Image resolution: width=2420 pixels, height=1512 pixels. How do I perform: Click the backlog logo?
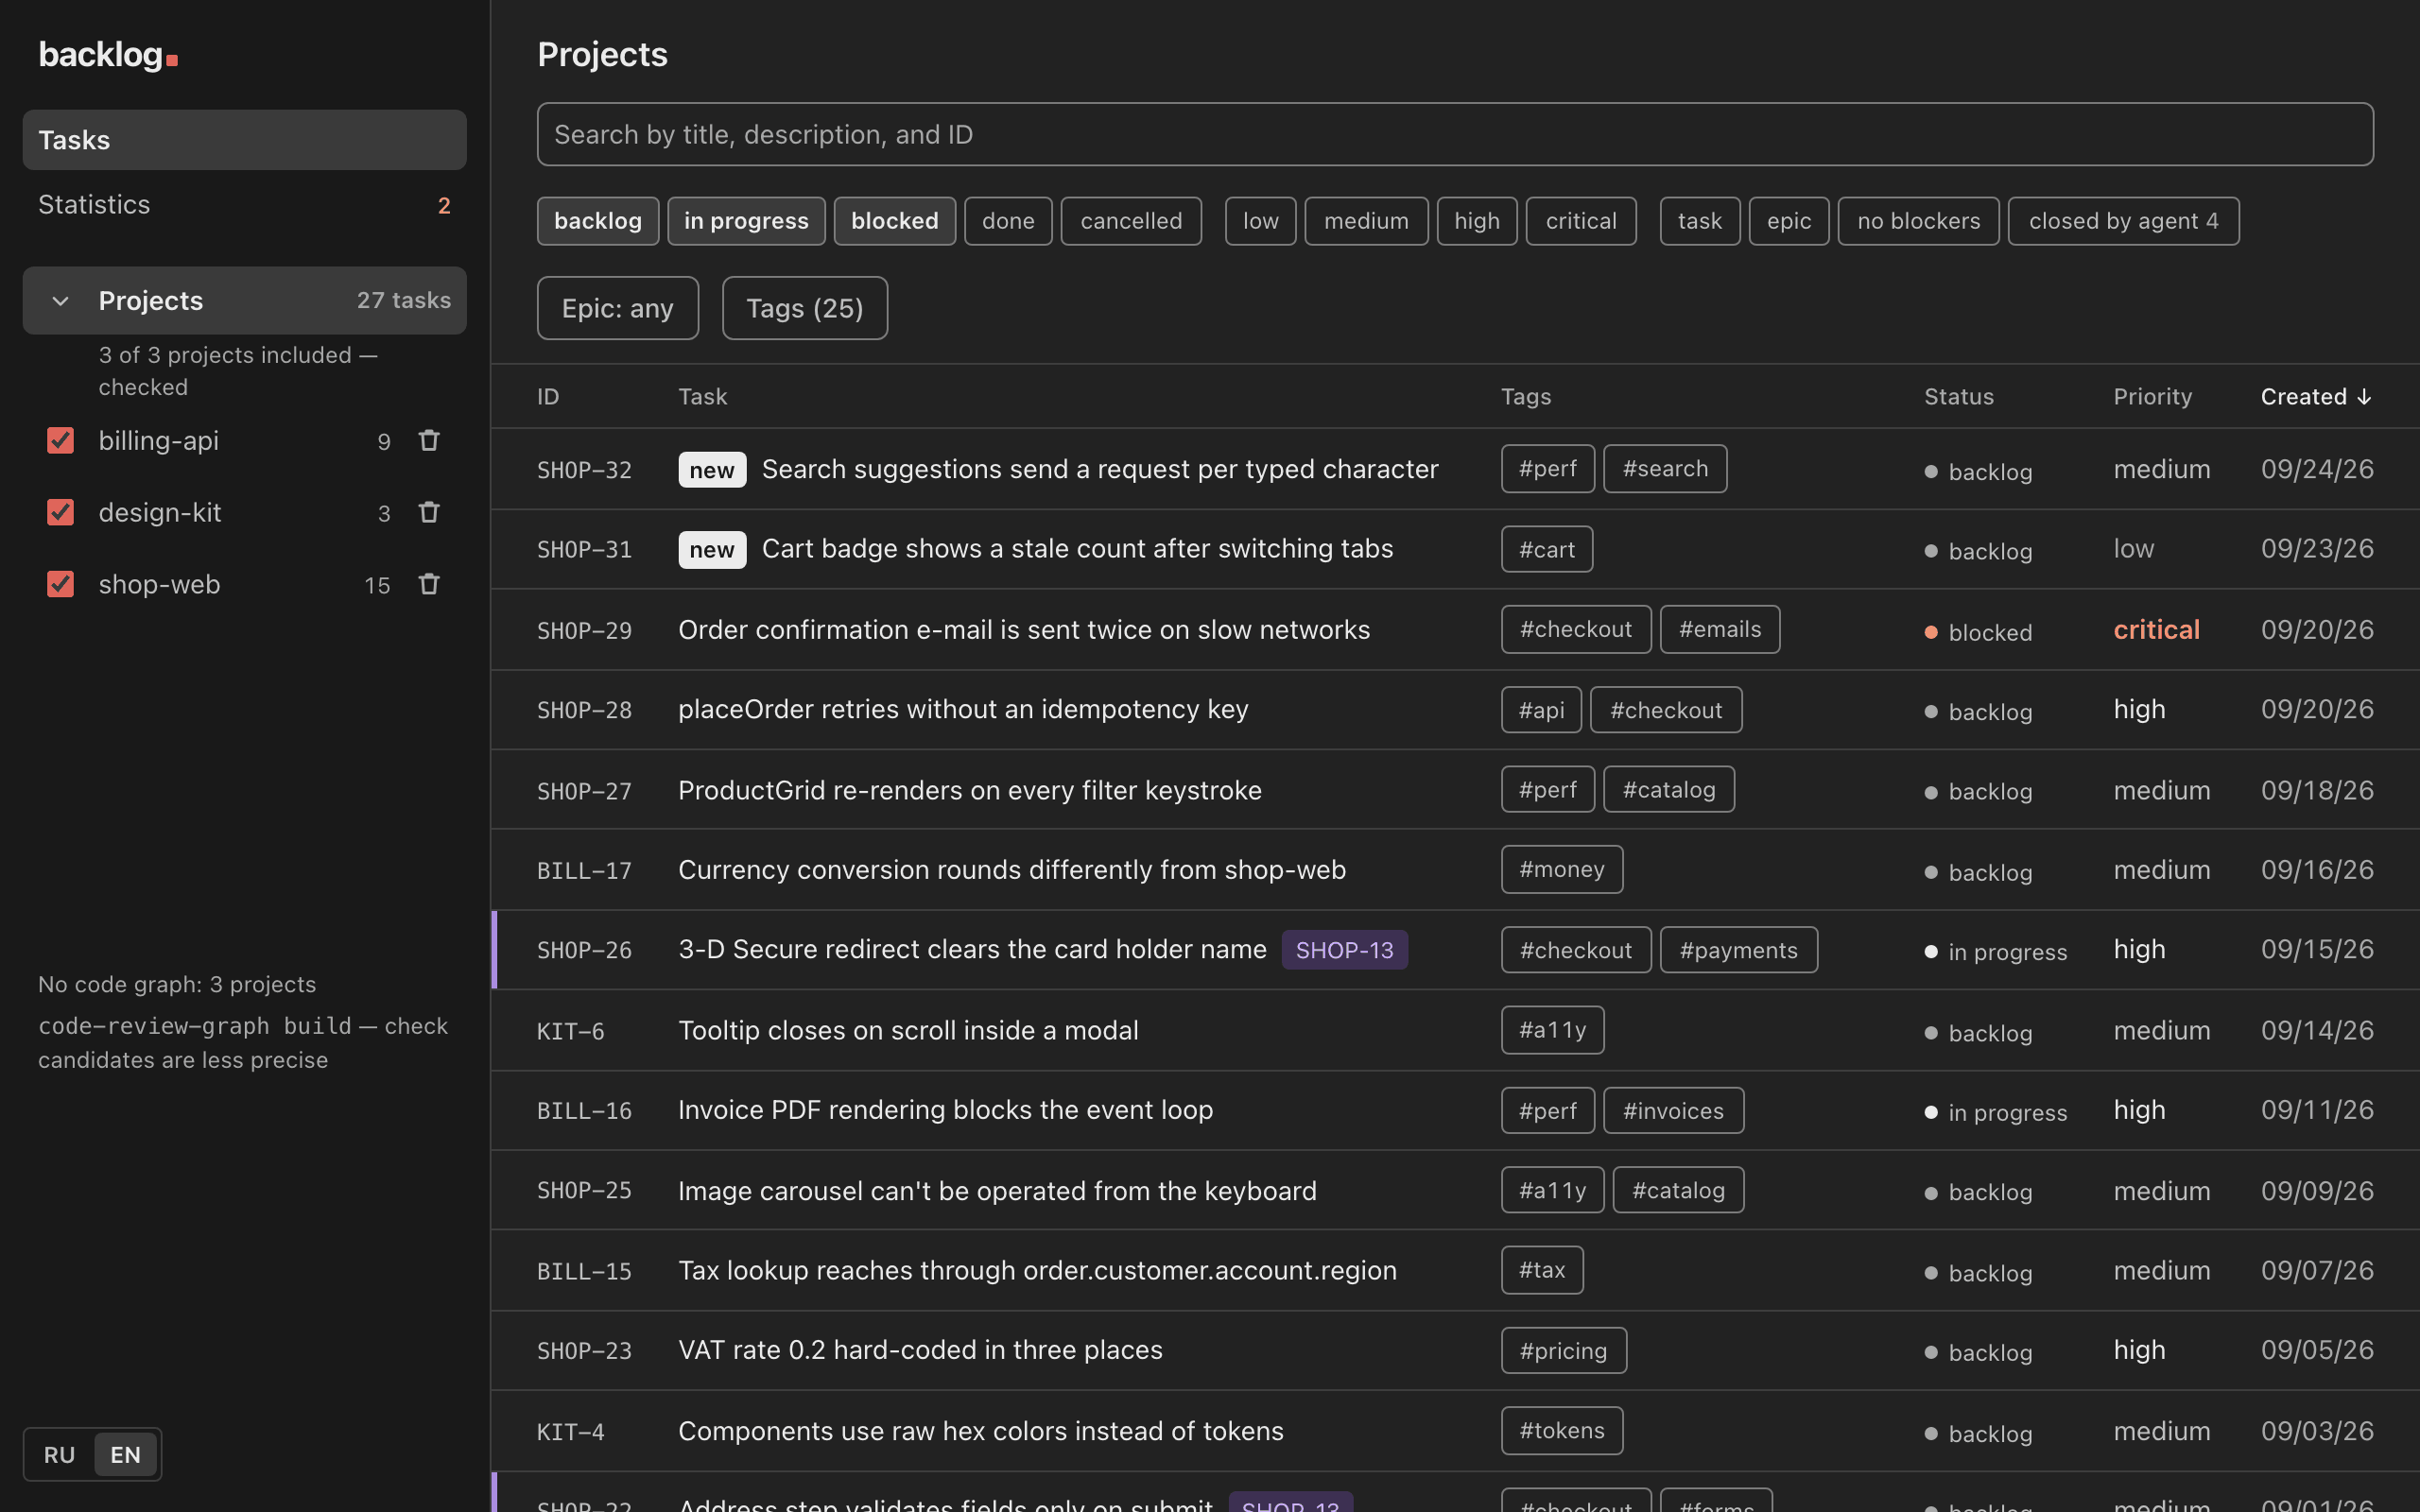click(108, 55)
